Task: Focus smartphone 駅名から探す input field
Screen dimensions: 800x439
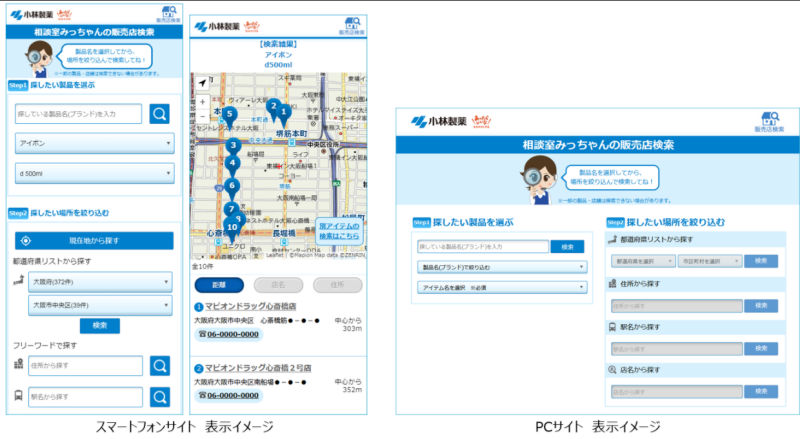Action: click(85, 397)
